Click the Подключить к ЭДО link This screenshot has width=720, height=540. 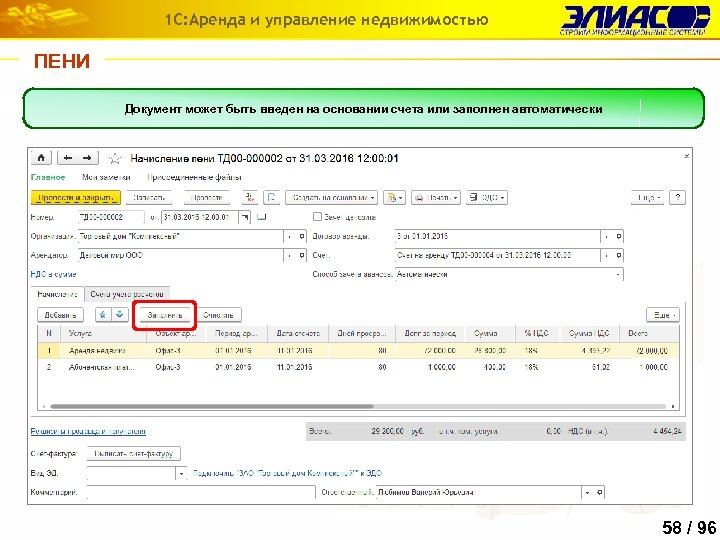tap(287, 473)
